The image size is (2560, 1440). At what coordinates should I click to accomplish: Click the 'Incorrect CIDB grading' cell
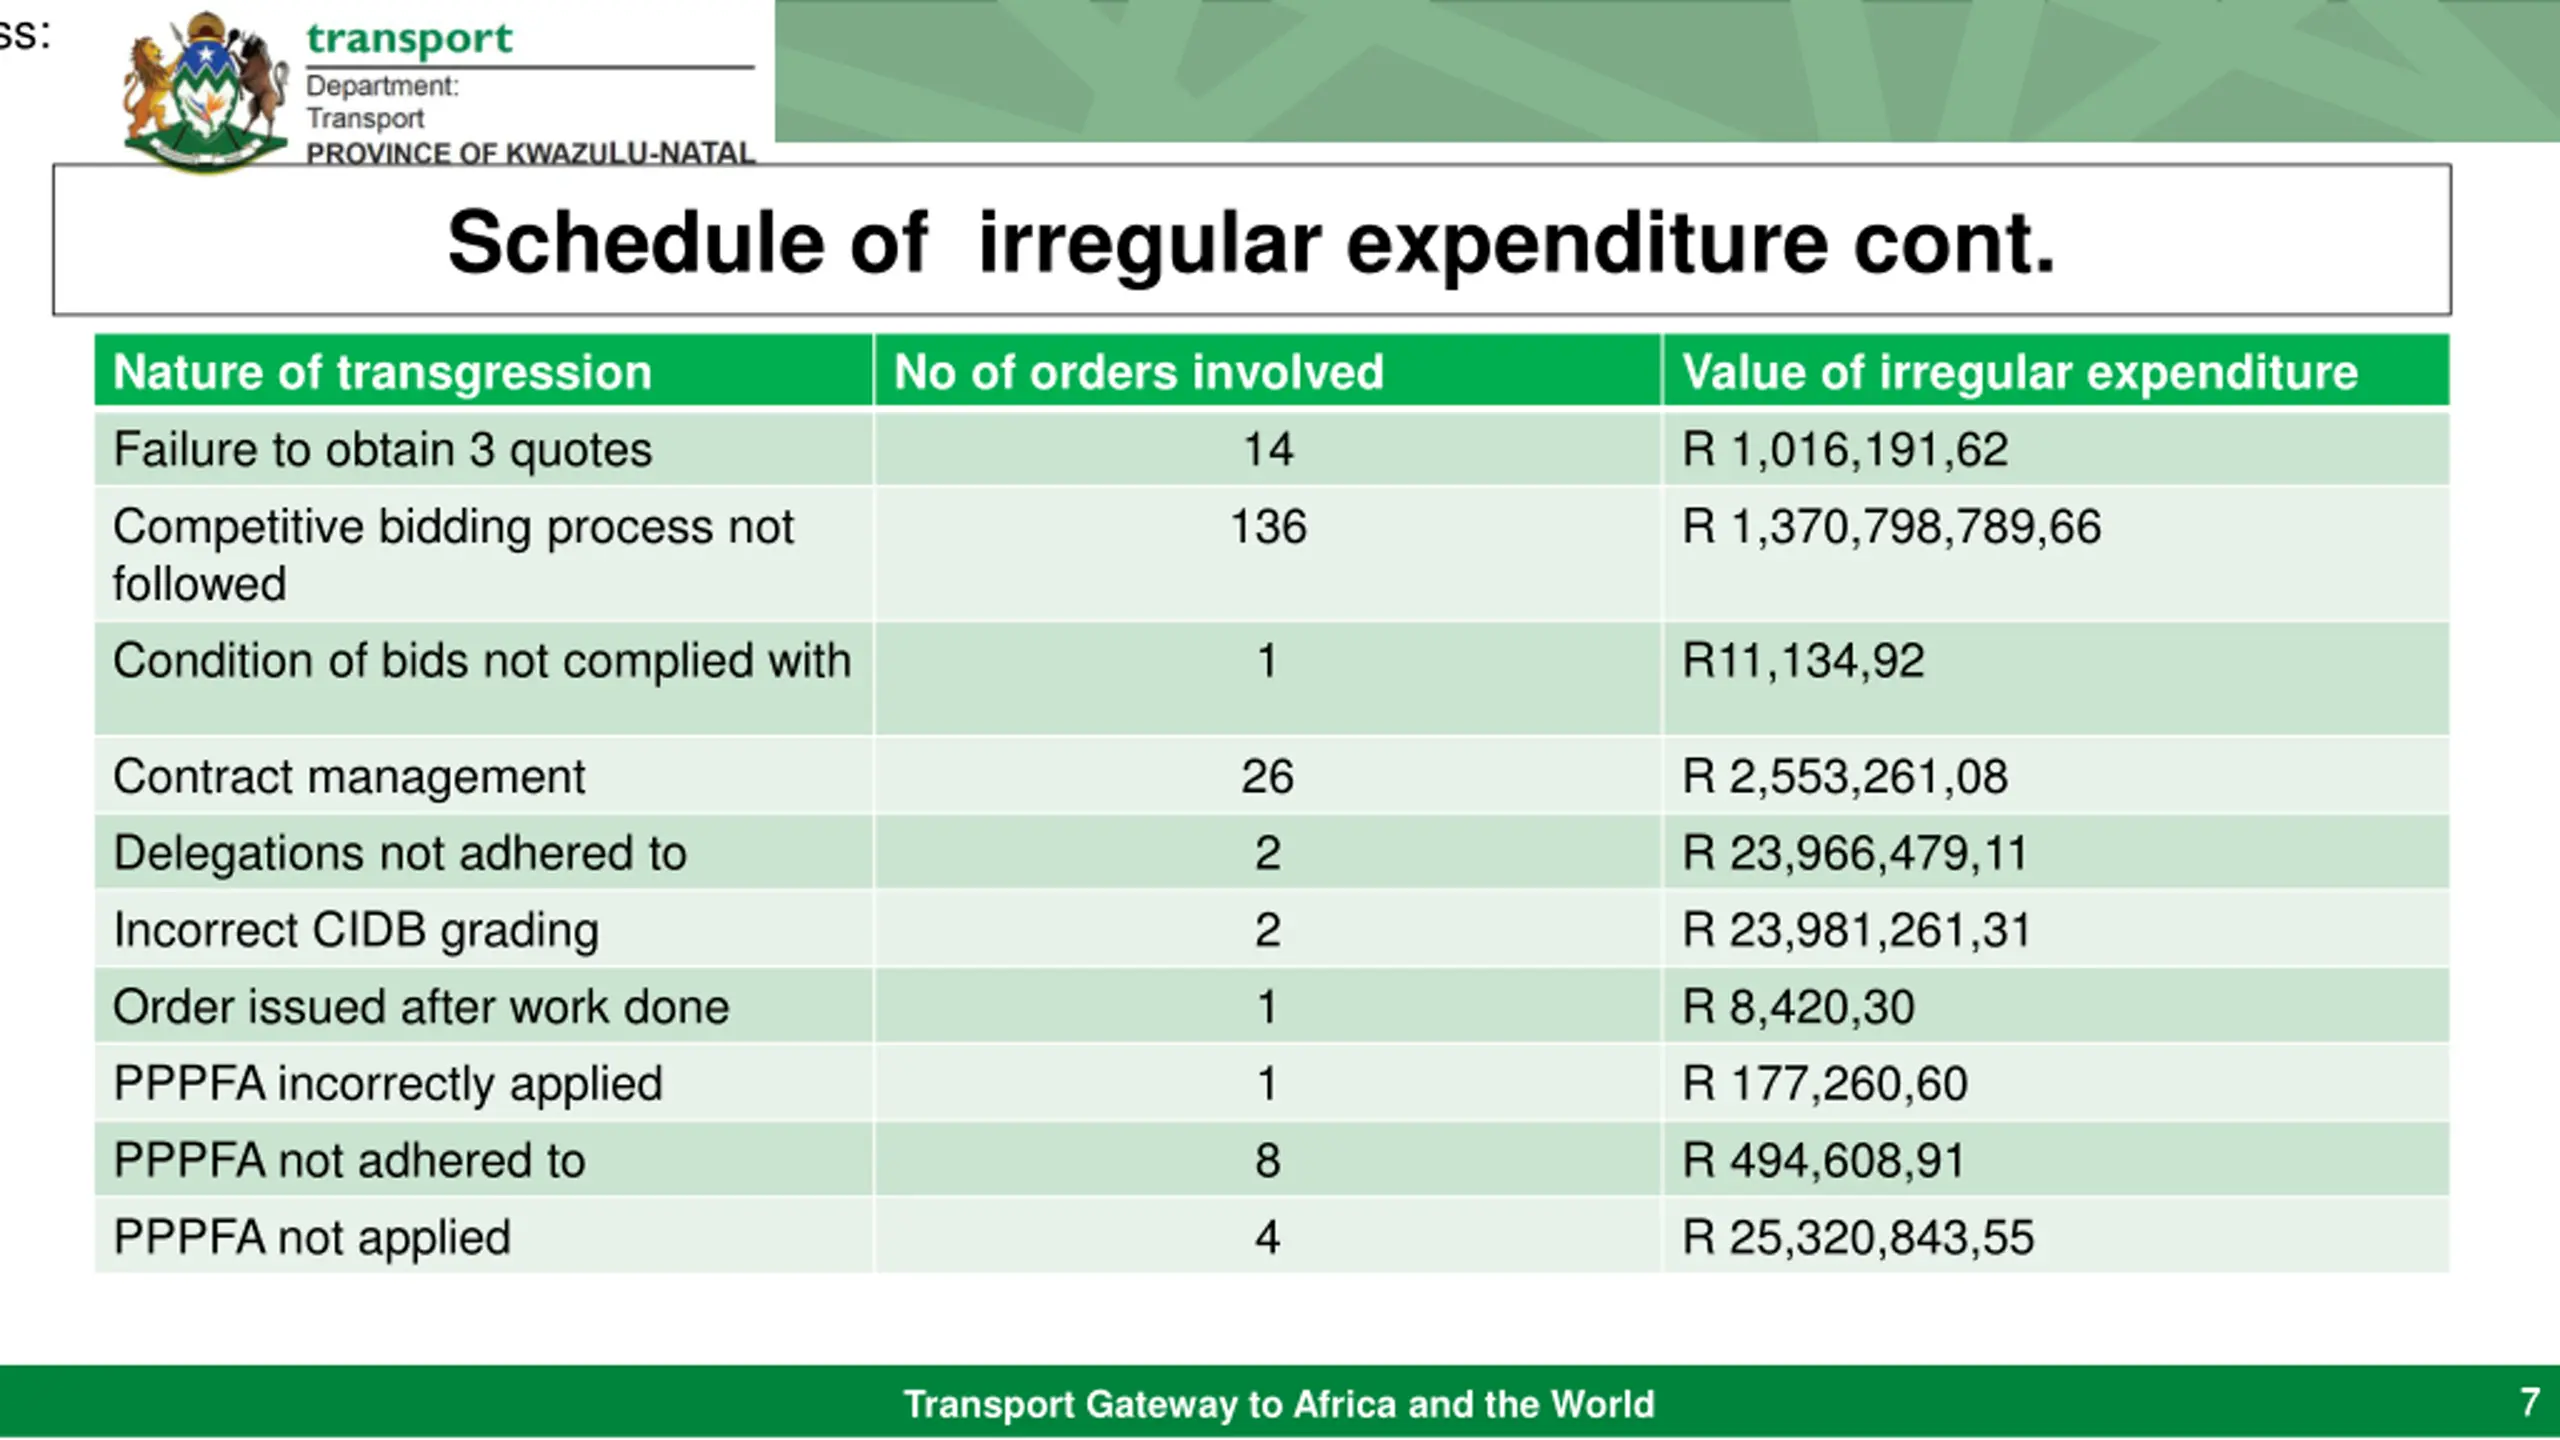[x=483, y=930]
